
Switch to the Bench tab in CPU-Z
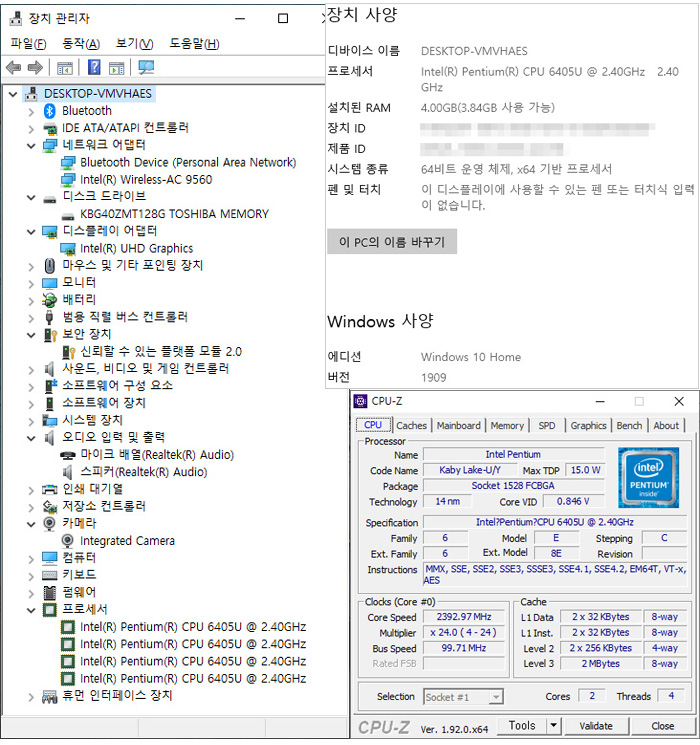tap(629, 425)
